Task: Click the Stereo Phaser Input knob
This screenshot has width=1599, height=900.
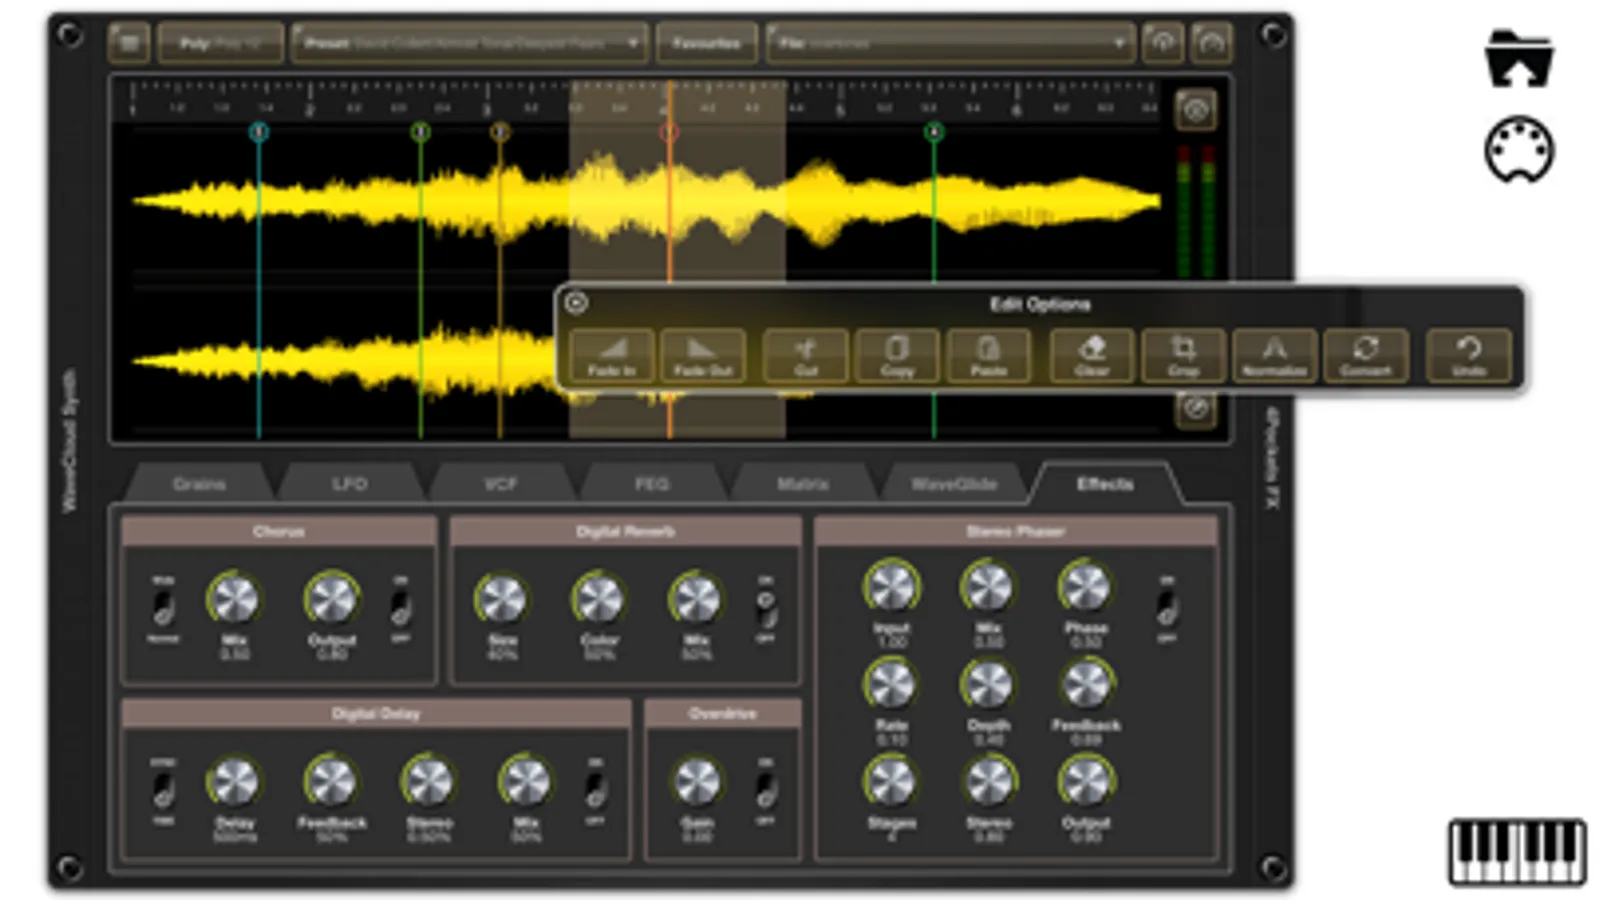Action: point(891,586)
